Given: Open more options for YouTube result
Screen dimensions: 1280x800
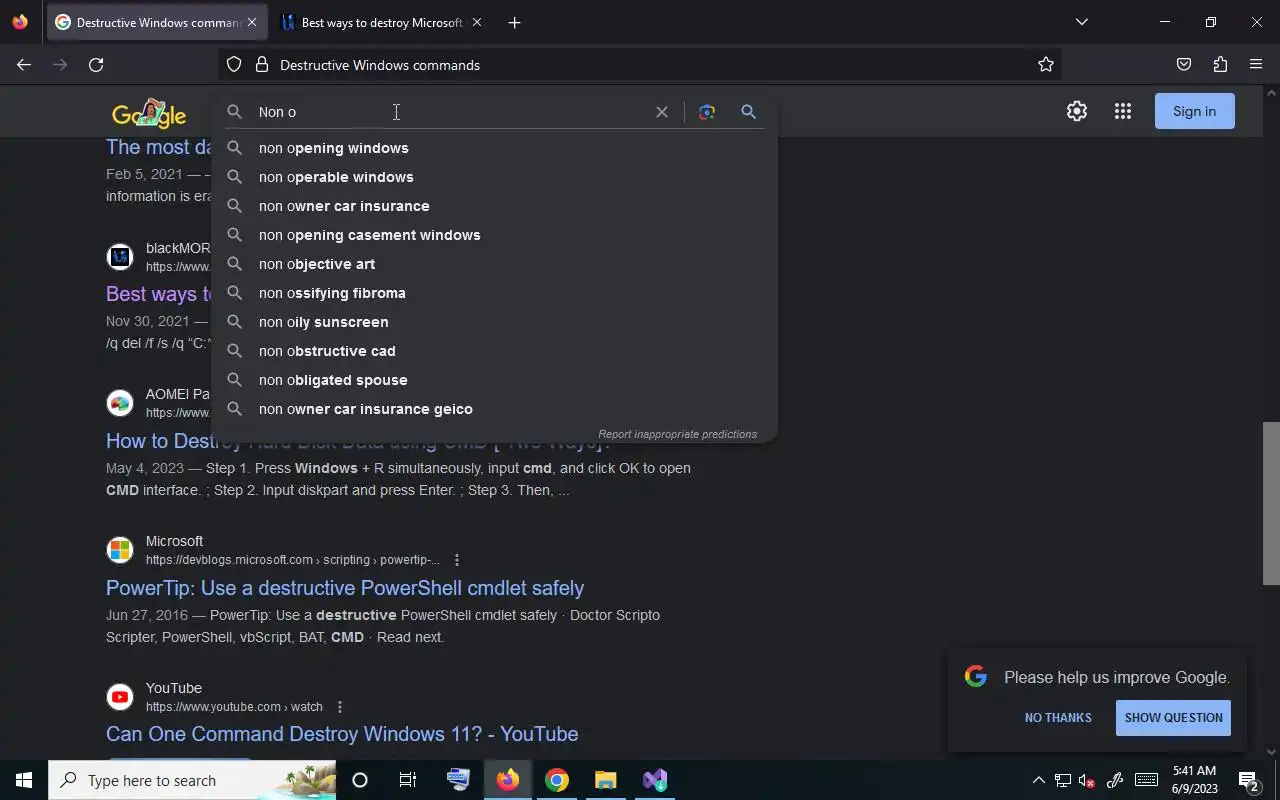Looking at the screenshot, I should pos(340,707).
